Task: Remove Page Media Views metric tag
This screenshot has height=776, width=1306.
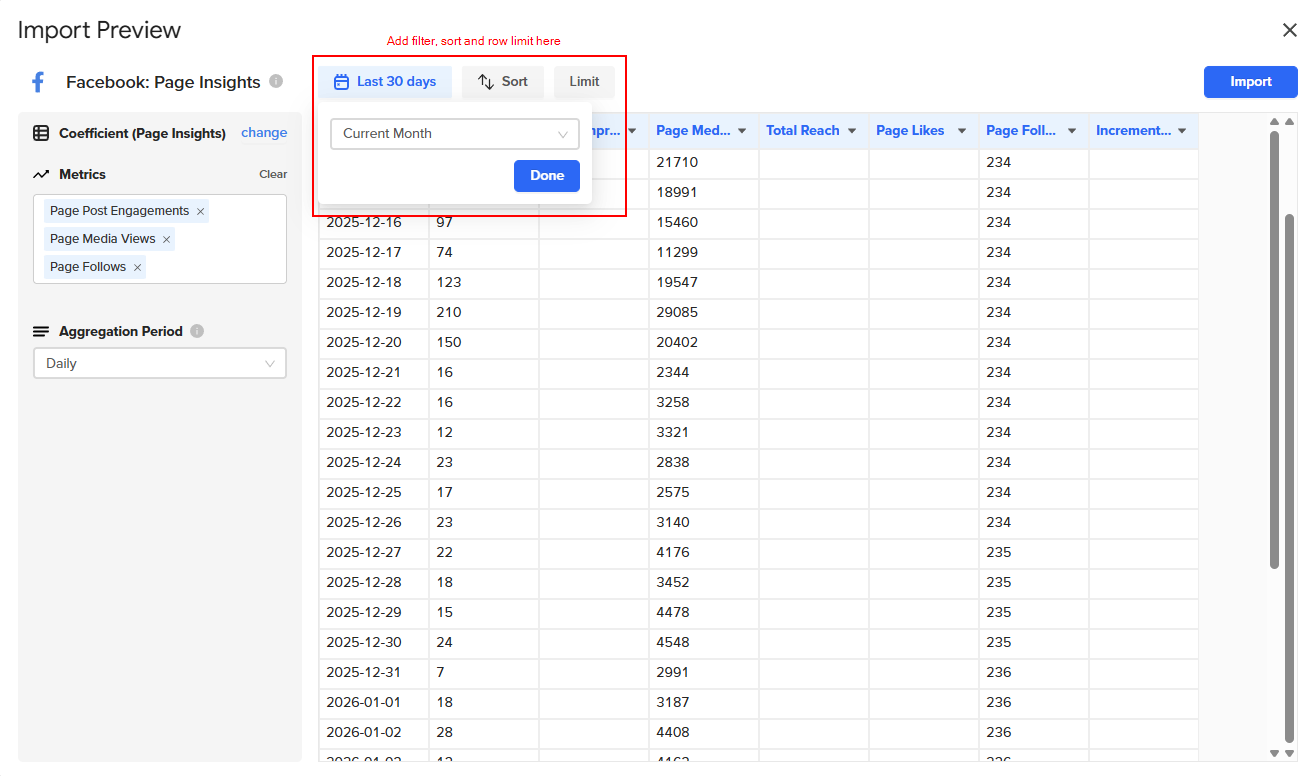Action: [x=167, y=239]
